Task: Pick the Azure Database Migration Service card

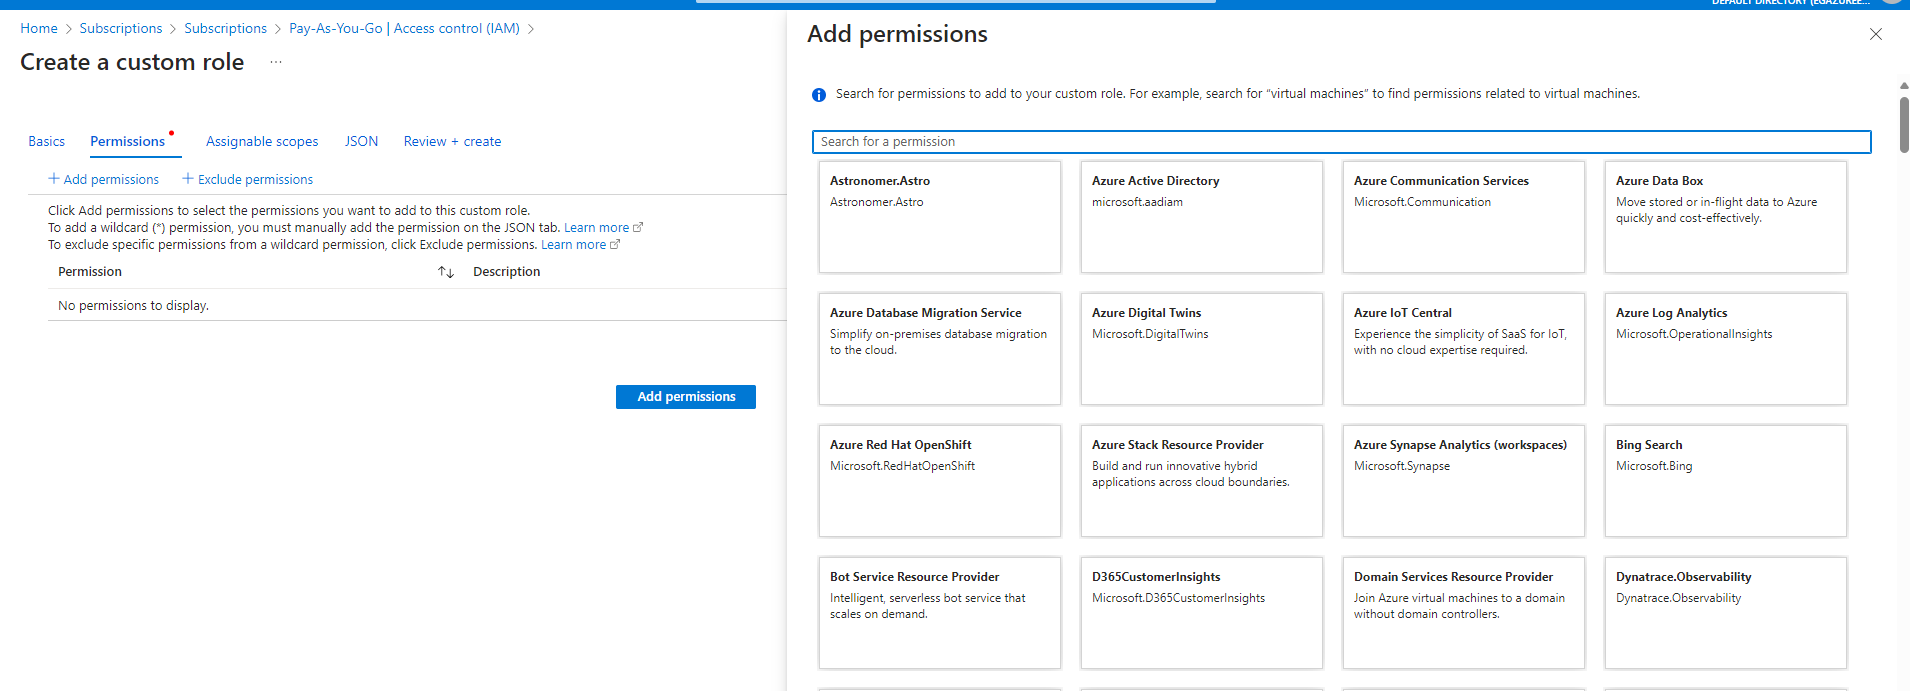Action: coord(940,349)
